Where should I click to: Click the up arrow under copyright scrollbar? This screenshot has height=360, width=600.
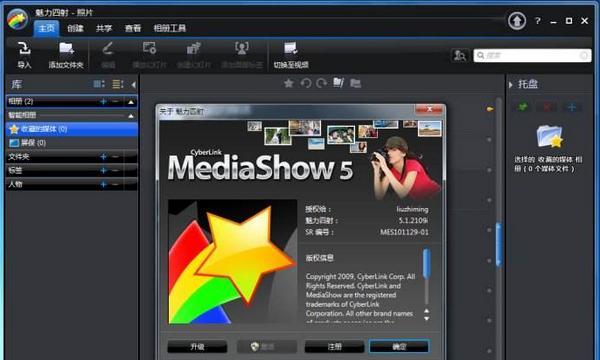click(426, 311)
